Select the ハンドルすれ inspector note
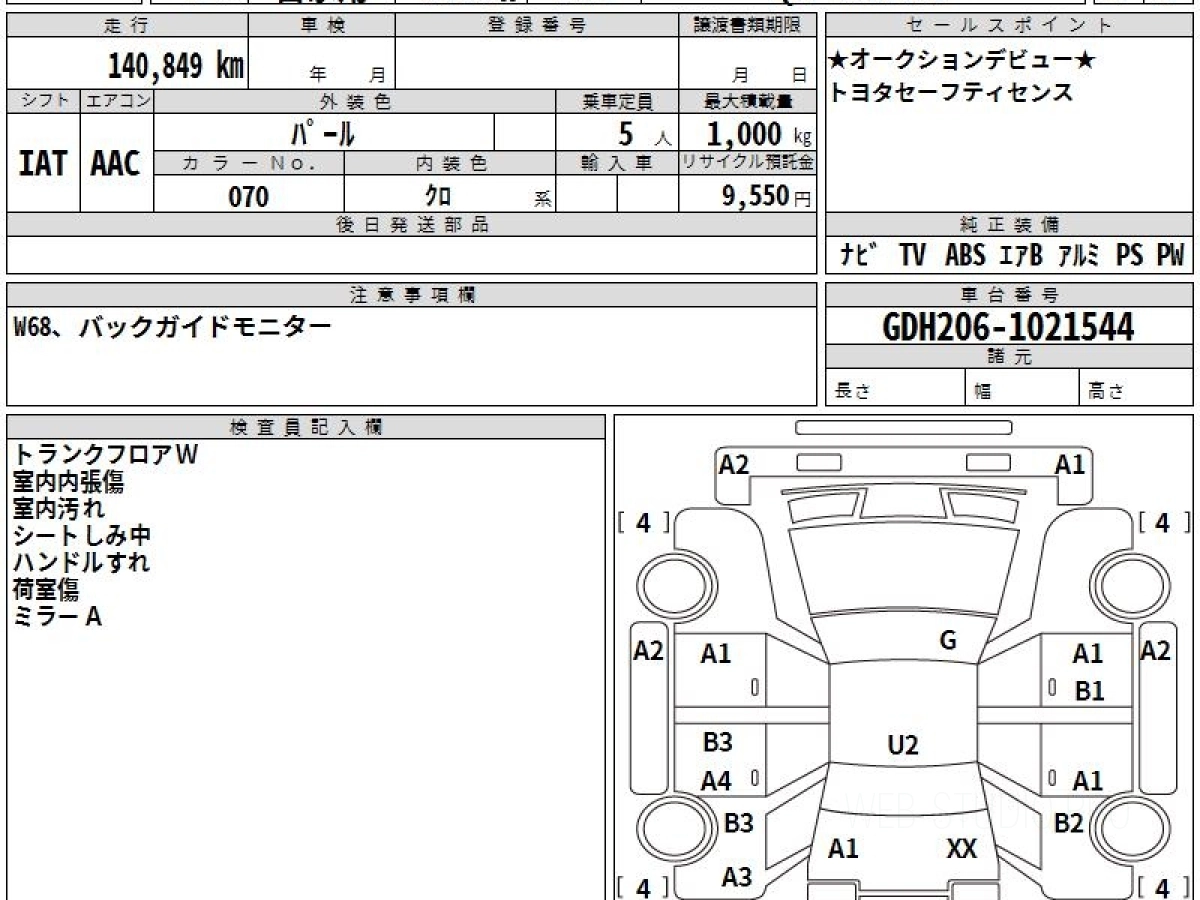Screen dimensions: 1200x900 [82, 562]
